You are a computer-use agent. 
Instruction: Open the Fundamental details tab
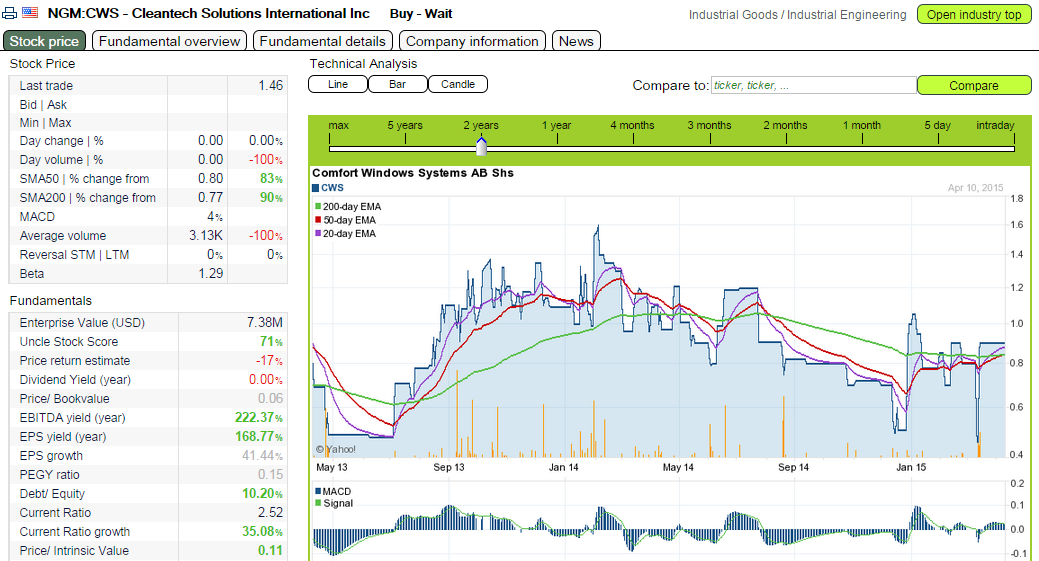(323, 41)
